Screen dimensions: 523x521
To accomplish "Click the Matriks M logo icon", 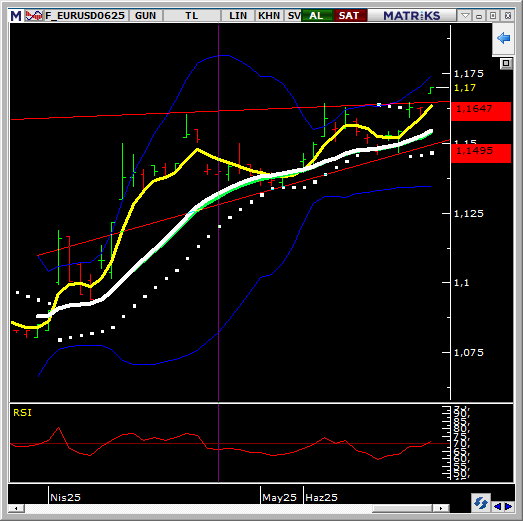I will 16,16.
